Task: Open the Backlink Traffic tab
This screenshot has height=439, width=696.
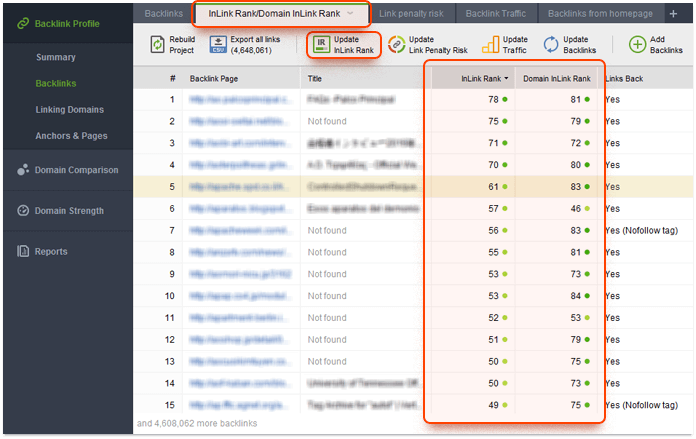Action: [495, 14]
